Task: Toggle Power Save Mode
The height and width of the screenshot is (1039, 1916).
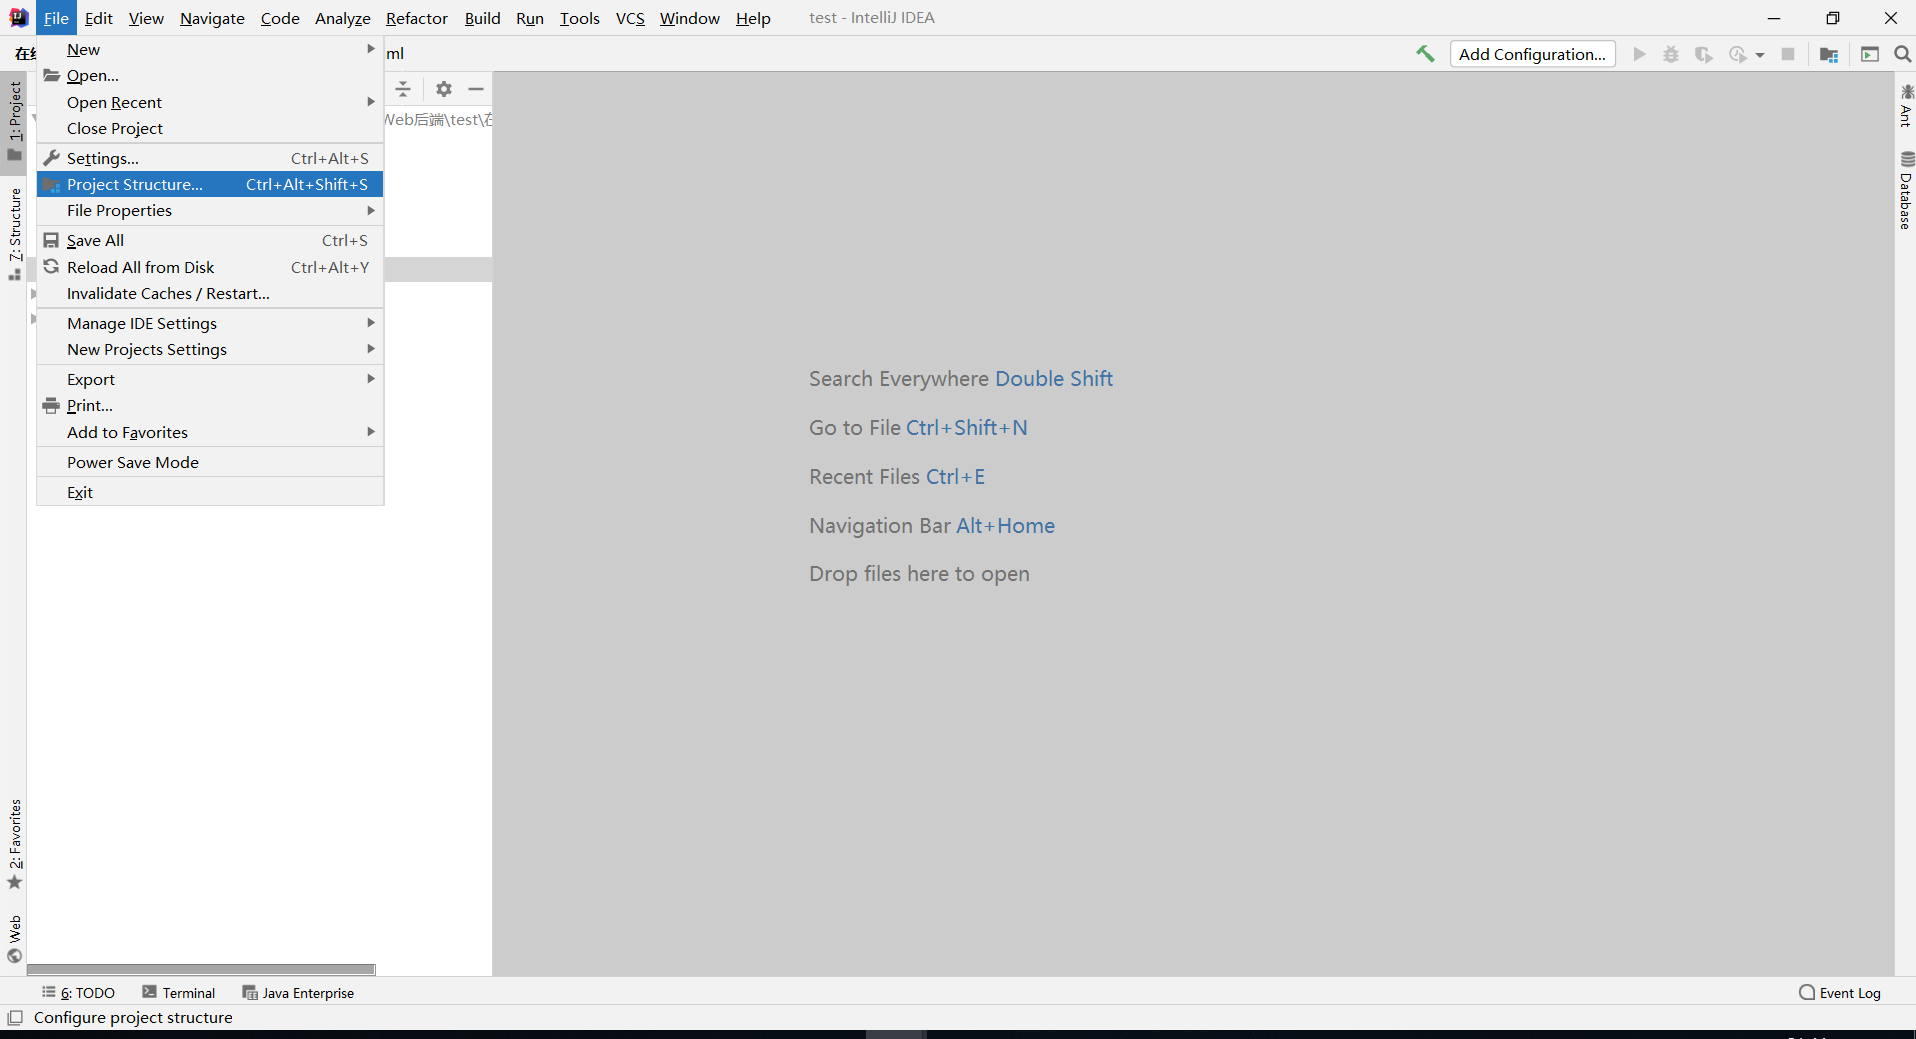Action: click(x=210, y=462)
